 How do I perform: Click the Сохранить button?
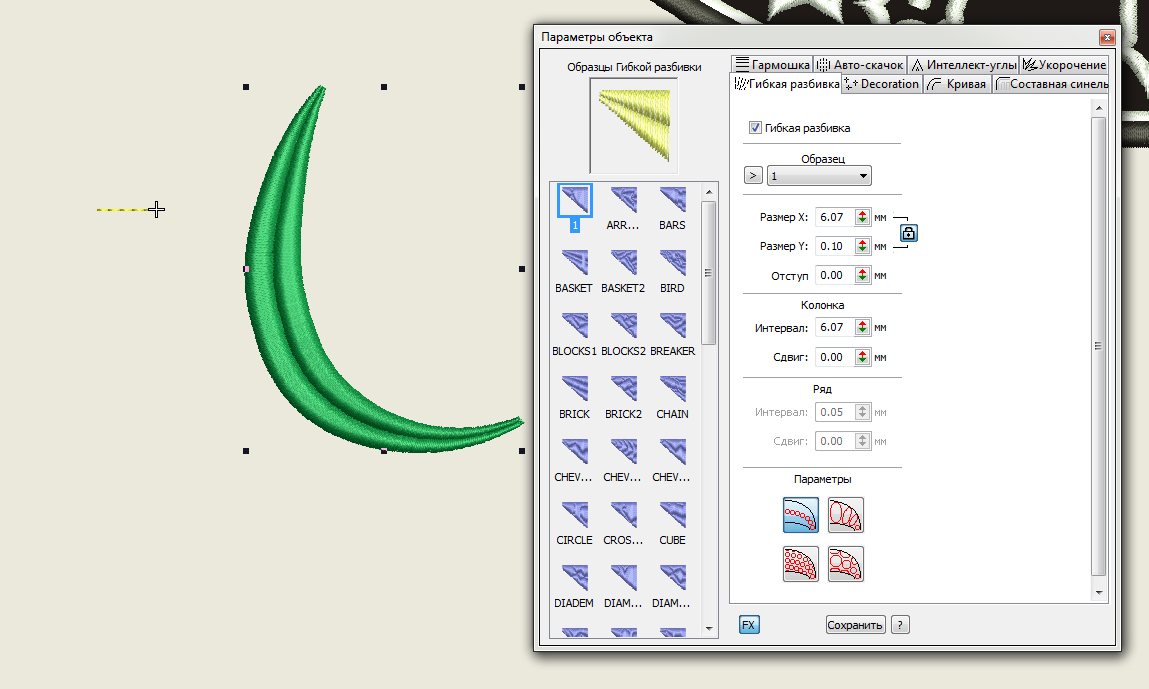coord(855,625)
